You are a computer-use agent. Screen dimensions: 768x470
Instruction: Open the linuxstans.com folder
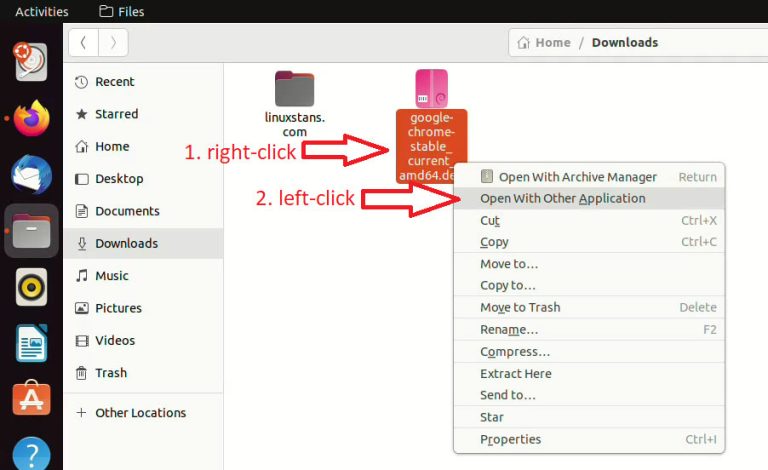[294, 102]
